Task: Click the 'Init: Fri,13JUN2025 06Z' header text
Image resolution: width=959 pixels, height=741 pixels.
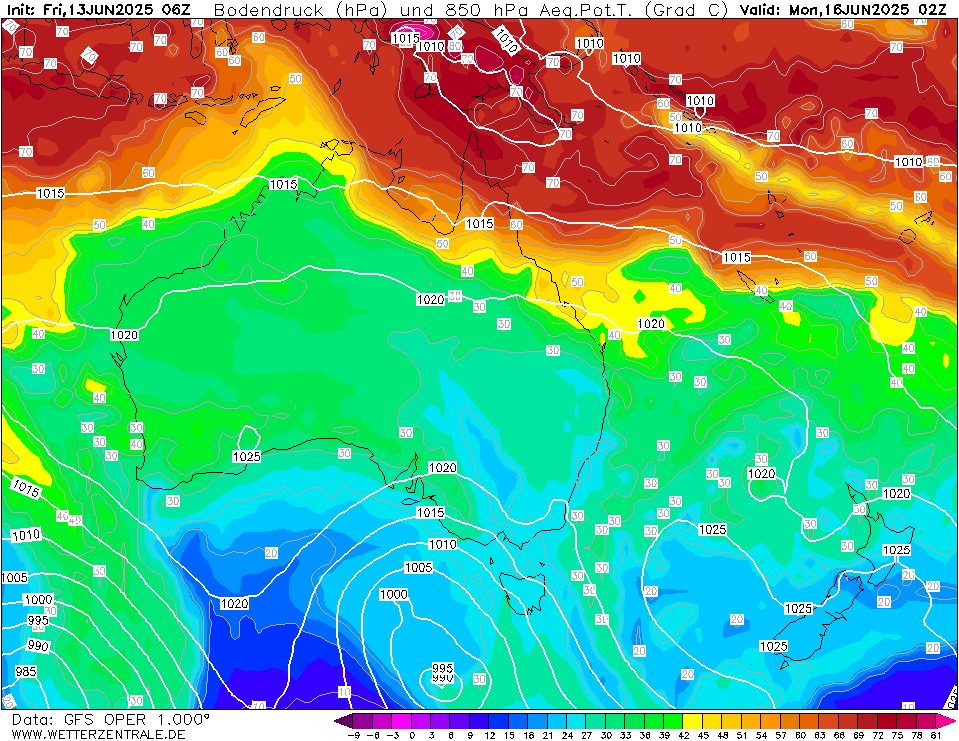Action: click(x=98, y=10)
